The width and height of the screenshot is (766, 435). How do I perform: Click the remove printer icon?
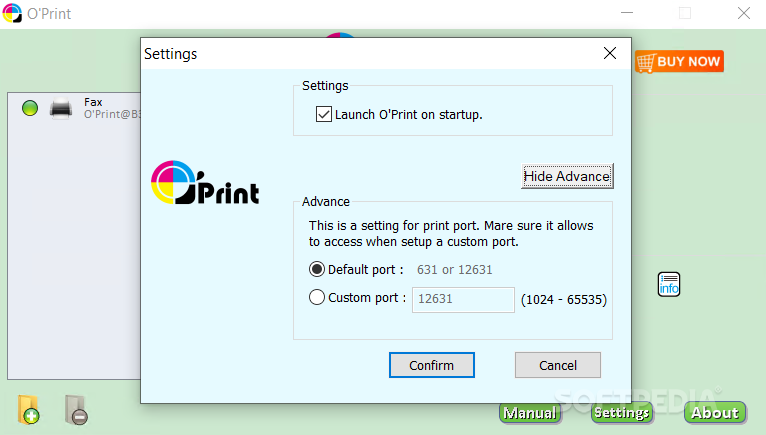76,410
